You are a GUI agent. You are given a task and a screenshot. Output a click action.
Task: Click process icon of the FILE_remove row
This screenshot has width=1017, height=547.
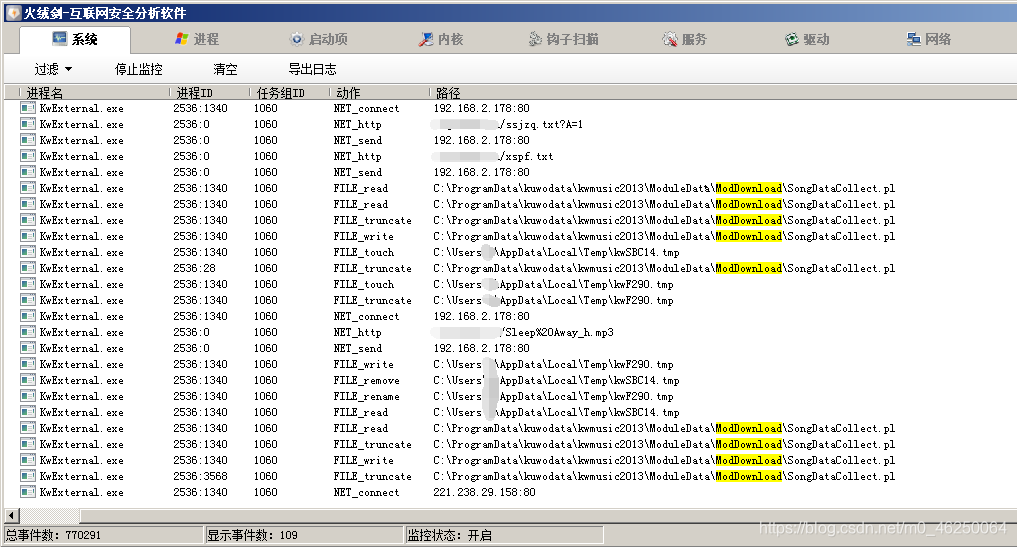click(28, 380)
